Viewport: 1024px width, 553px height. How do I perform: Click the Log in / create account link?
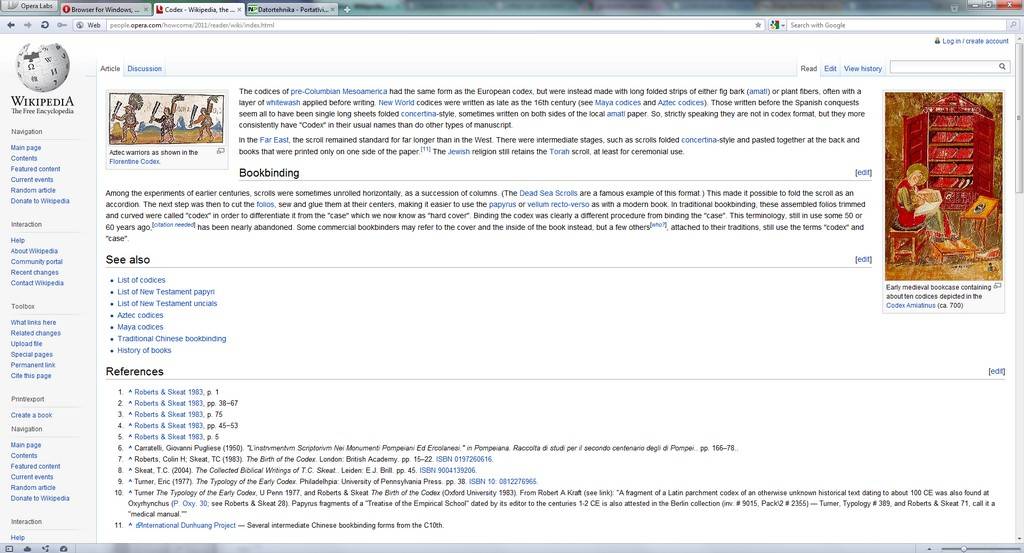click(974, 41)
